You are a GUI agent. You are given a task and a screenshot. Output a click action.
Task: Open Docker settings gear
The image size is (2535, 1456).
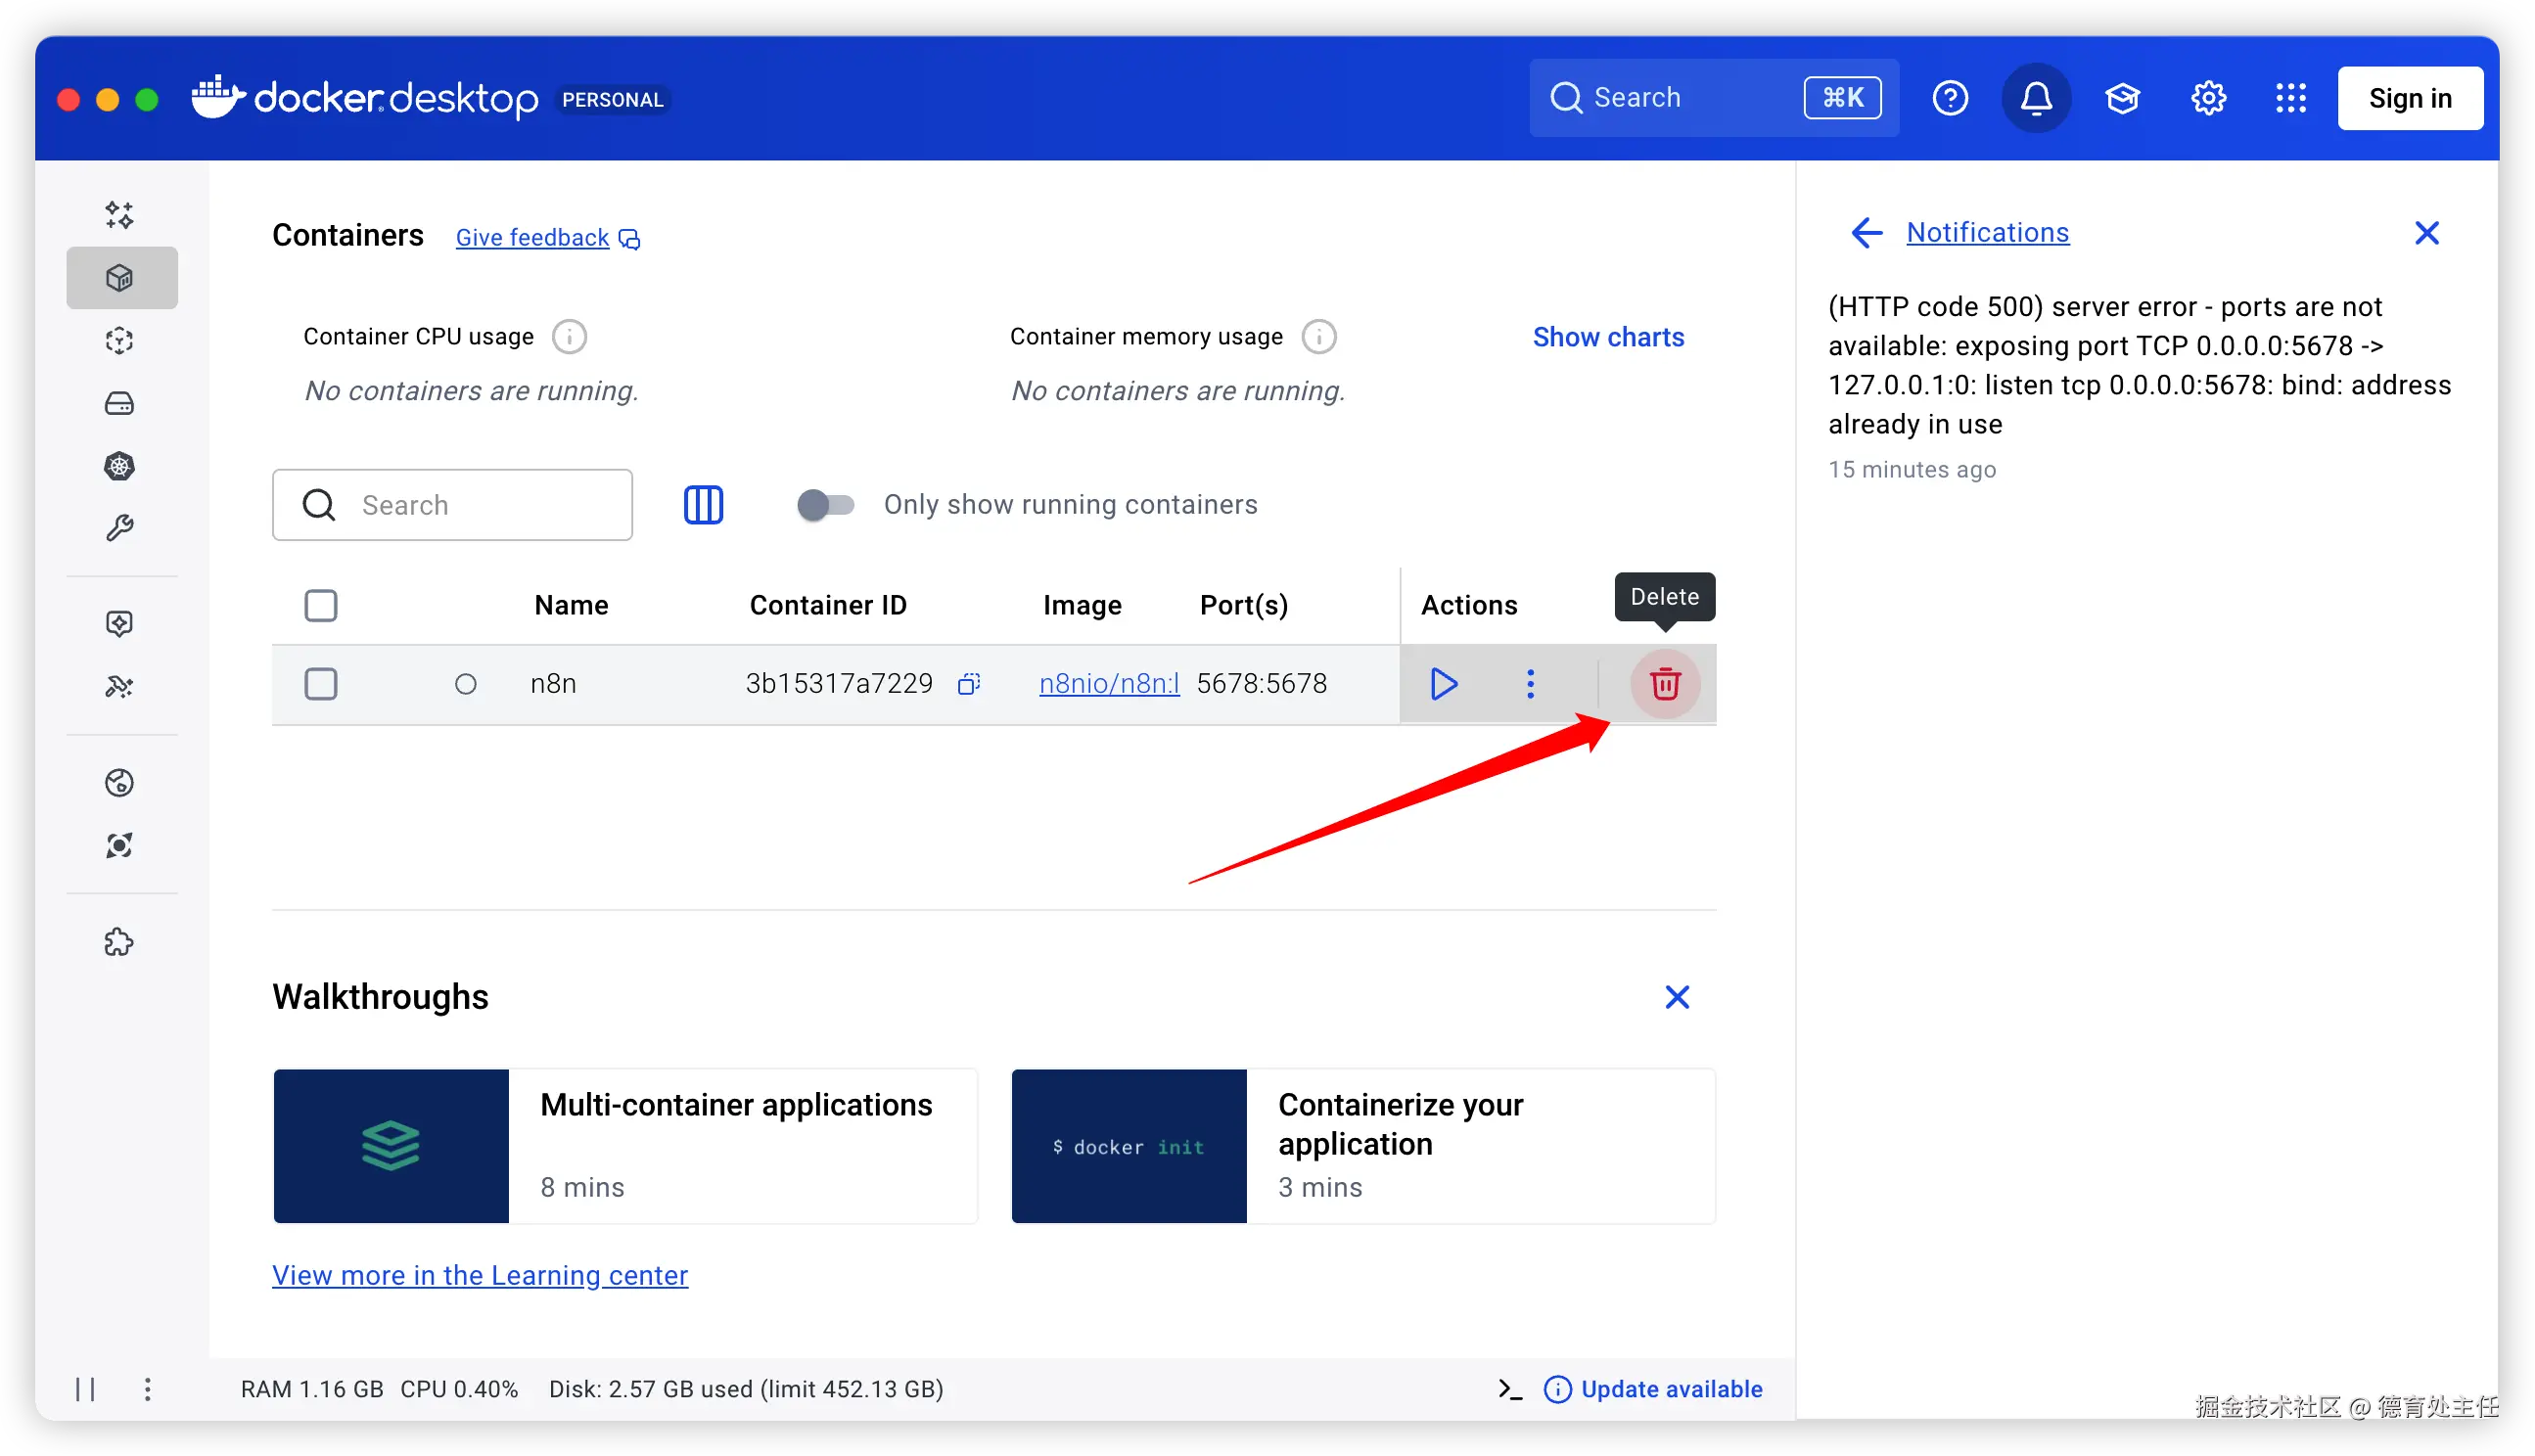2208,98
